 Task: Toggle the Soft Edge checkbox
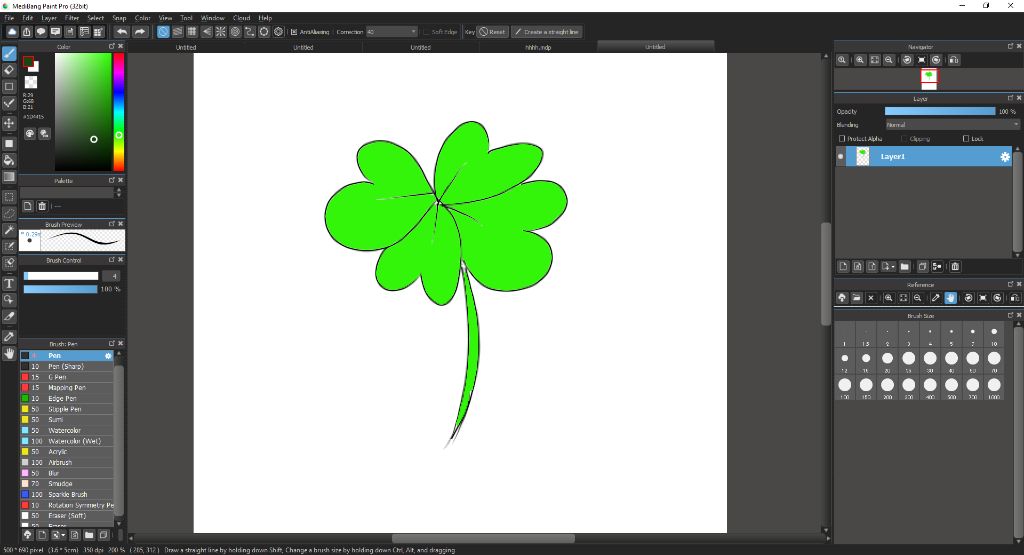coord(426,31)
